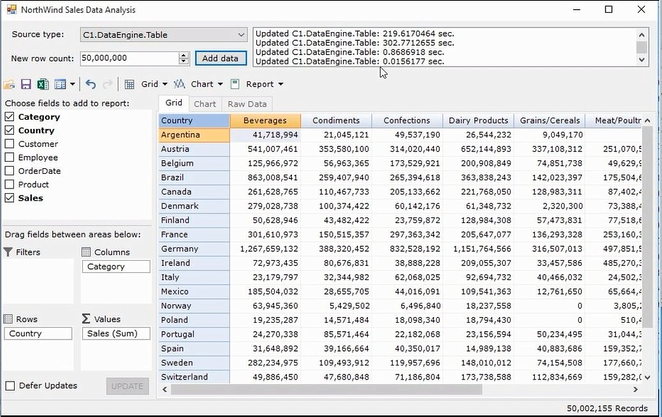Click the Beverages column header

[265, 120]
